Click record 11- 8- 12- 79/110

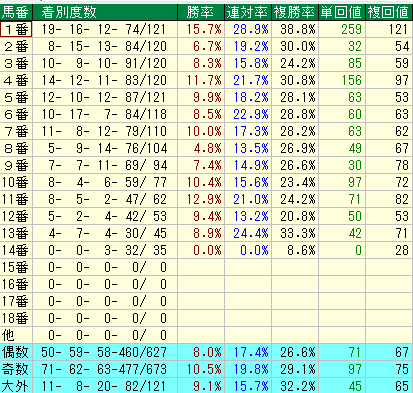pyautogui.click(x=104, y=131)
